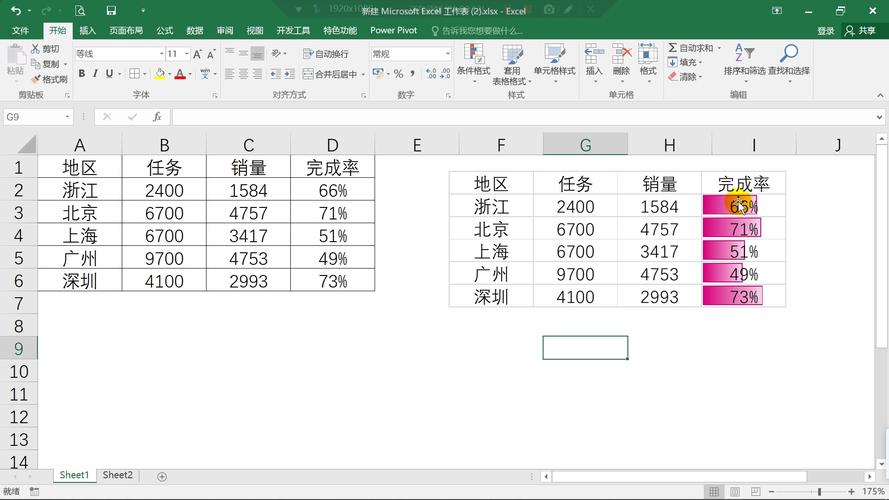Switch to Page Layout view in status bar
This screenshot has height=500, width=889.
(735, 491)
